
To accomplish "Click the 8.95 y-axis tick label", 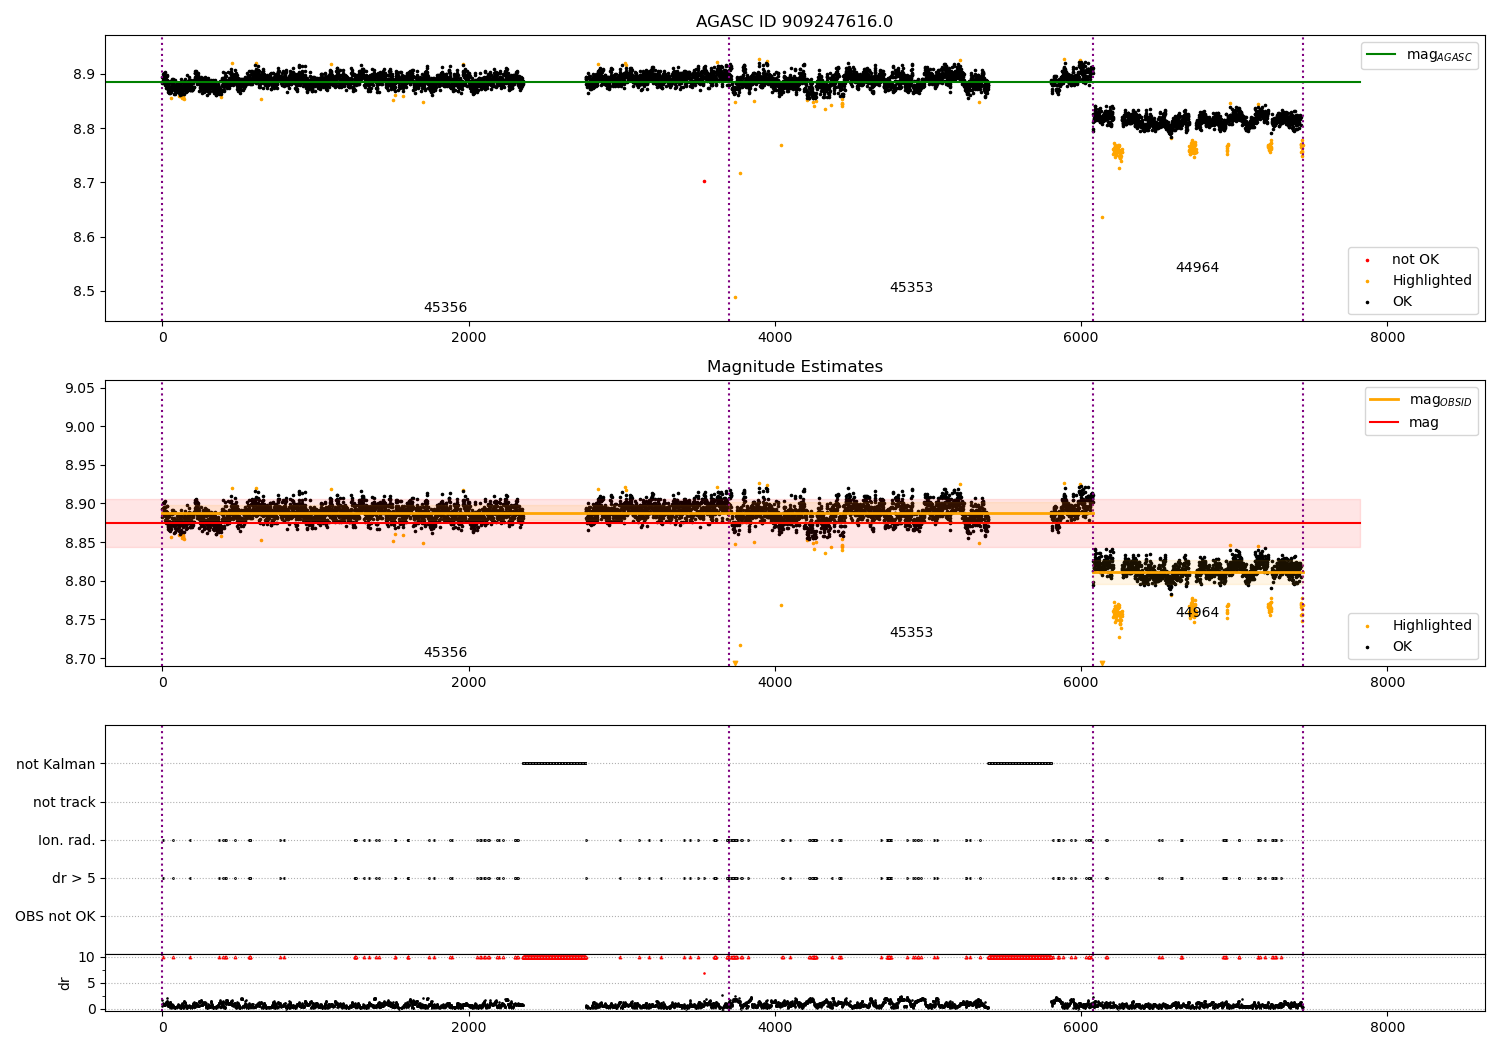I will click(80, 466).
